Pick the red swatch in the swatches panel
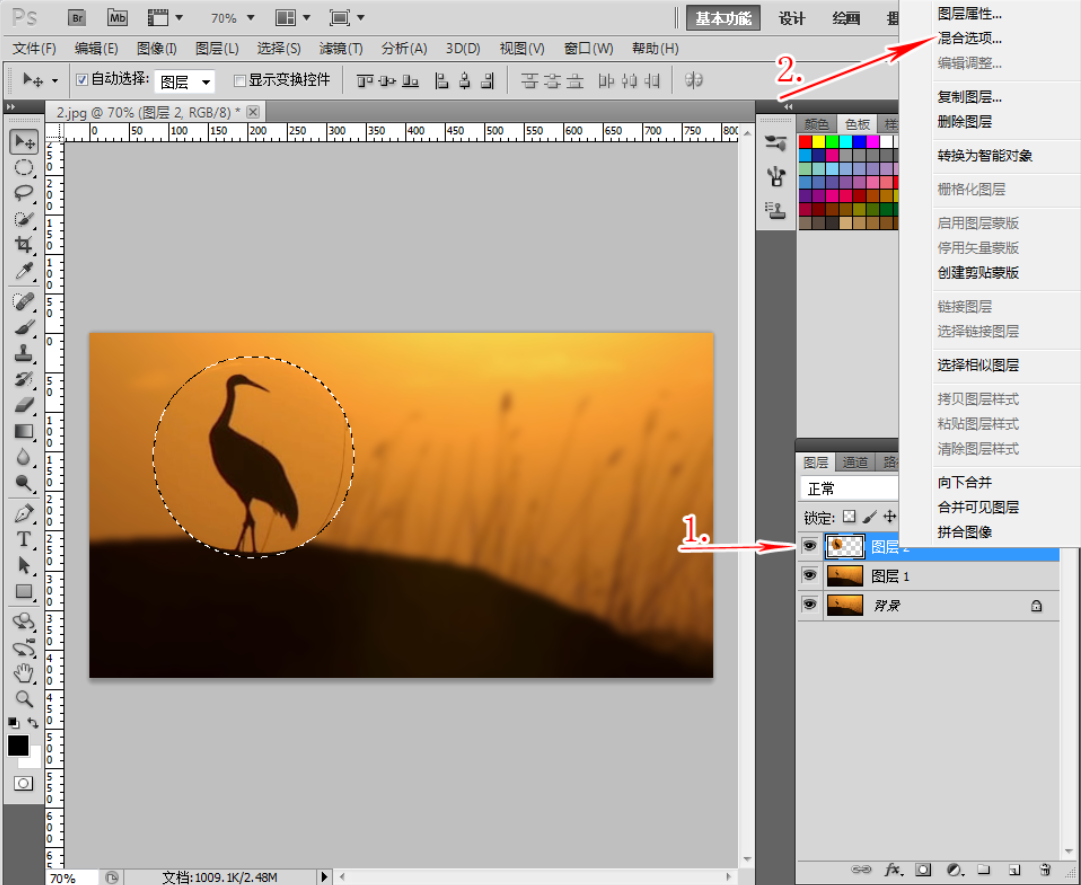The height and width of the screenshot is (885, 1081). click(x=805, y=141)
